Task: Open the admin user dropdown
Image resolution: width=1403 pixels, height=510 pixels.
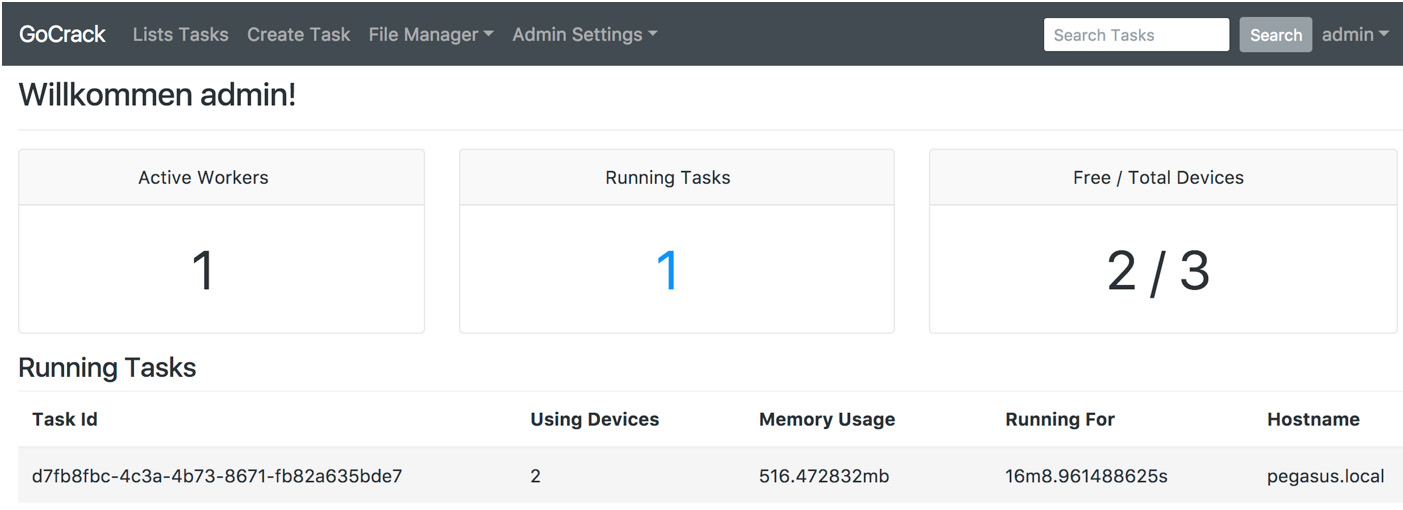Action: [x=1354, y=34]
